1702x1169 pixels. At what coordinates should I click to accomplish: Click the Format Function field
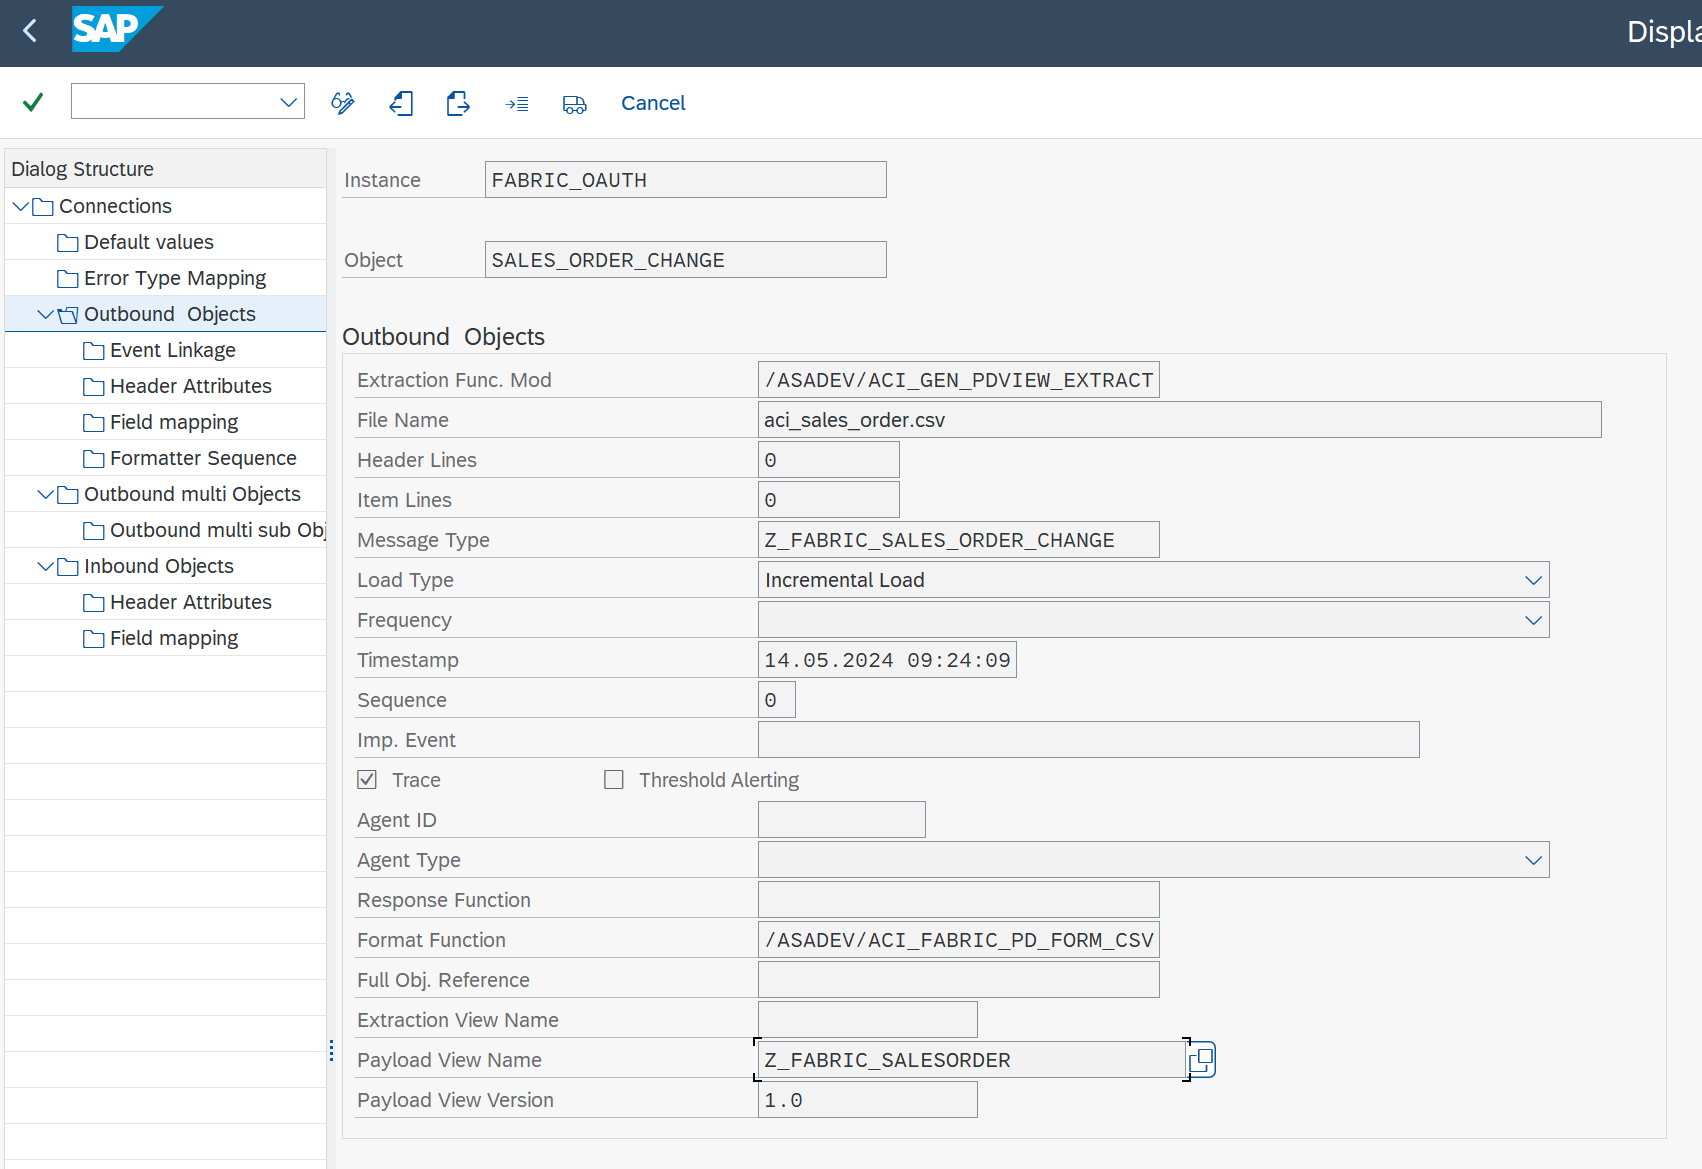tap(959, 940)
